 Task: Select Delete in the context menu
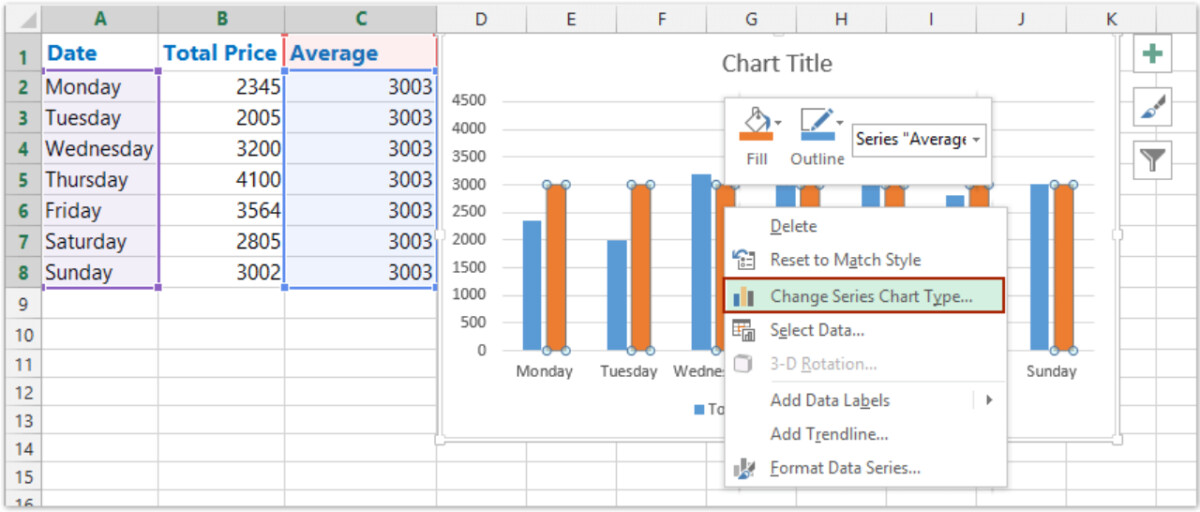pyautogui.click(x=793, y=226)
